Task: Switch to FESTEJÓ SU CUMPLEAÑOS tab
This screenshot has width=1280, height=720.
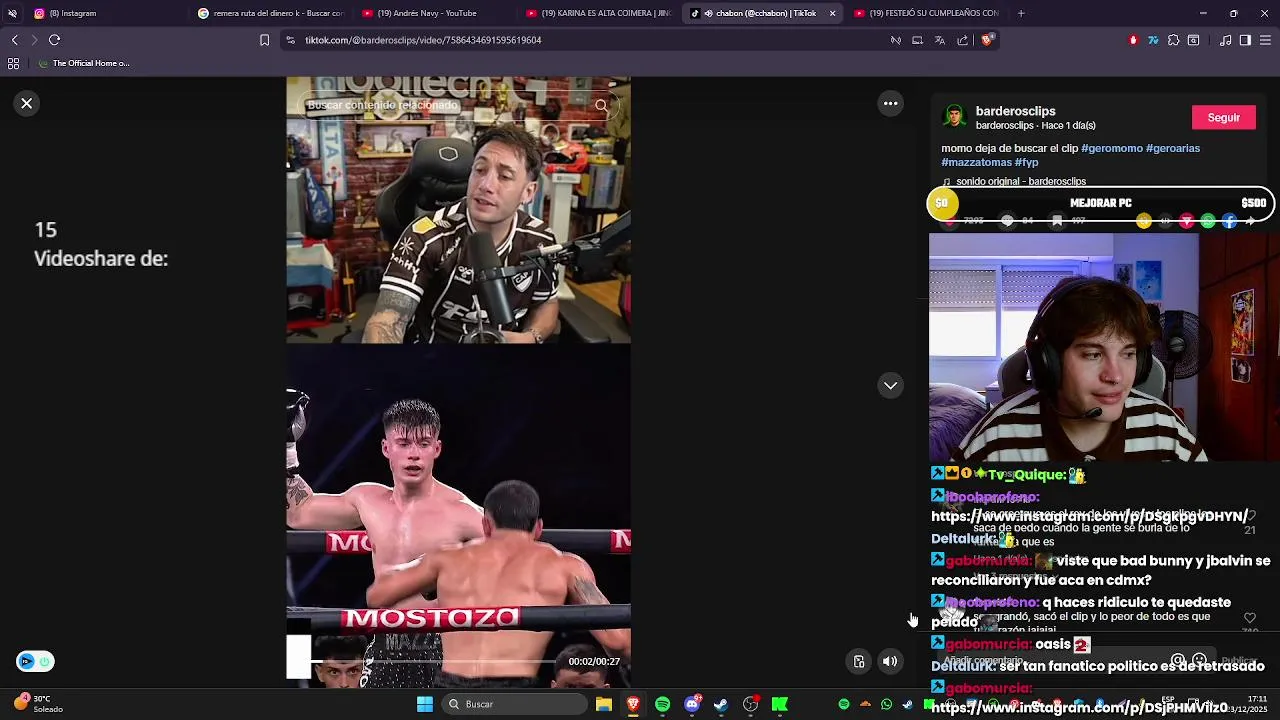Action: tap(926, 13)
